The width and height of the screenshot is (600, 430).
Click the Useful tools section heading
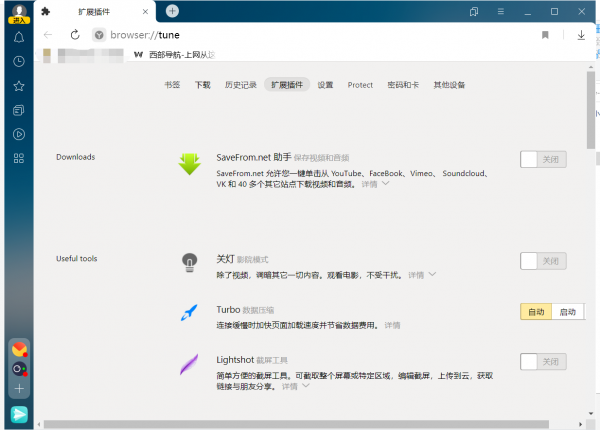pyautogui.click(x=77, y=259)
